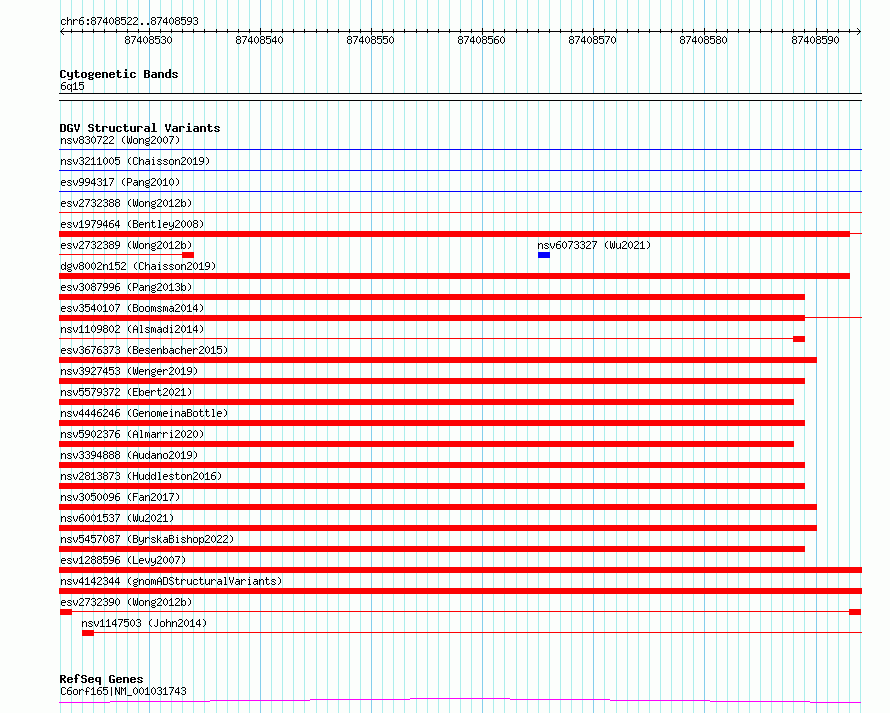The width and height of the screenshot is (890, 713).
Task: Click the 87408530 coordinate on the ruler
Action: [x=148, y=41]
